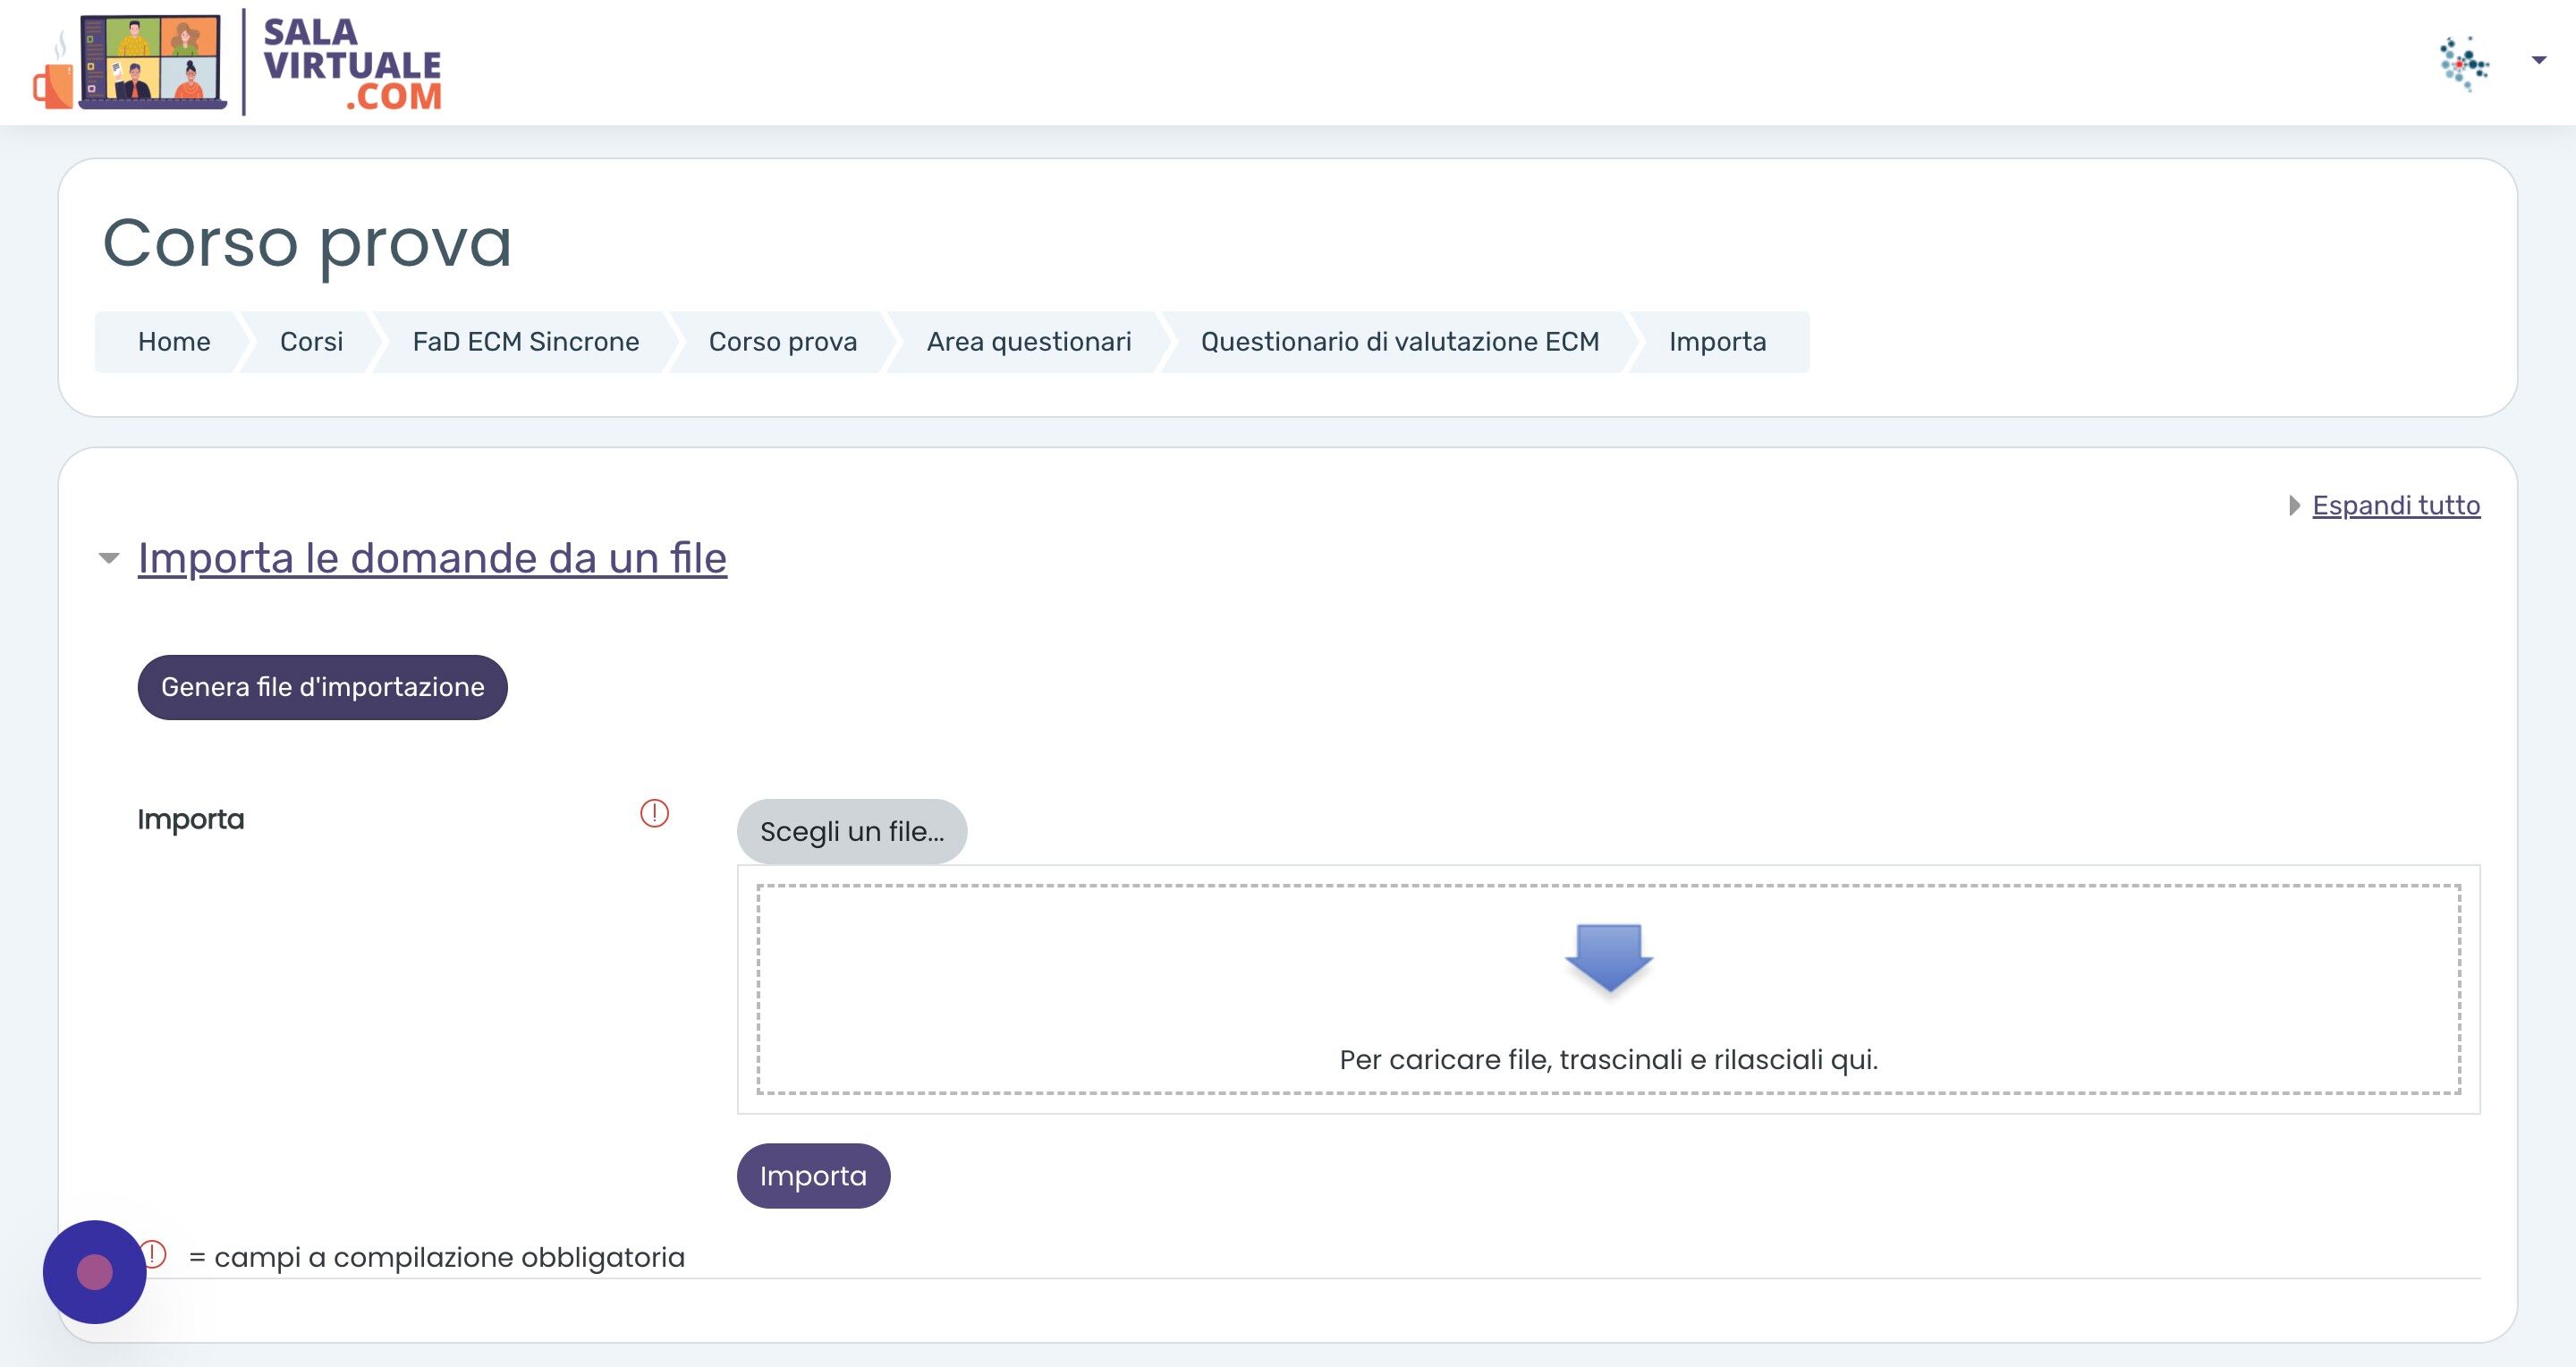Open the purple floating chat bubble
The image size is (2576, 1367).
pyautogui.click(x=94, y=1272)
